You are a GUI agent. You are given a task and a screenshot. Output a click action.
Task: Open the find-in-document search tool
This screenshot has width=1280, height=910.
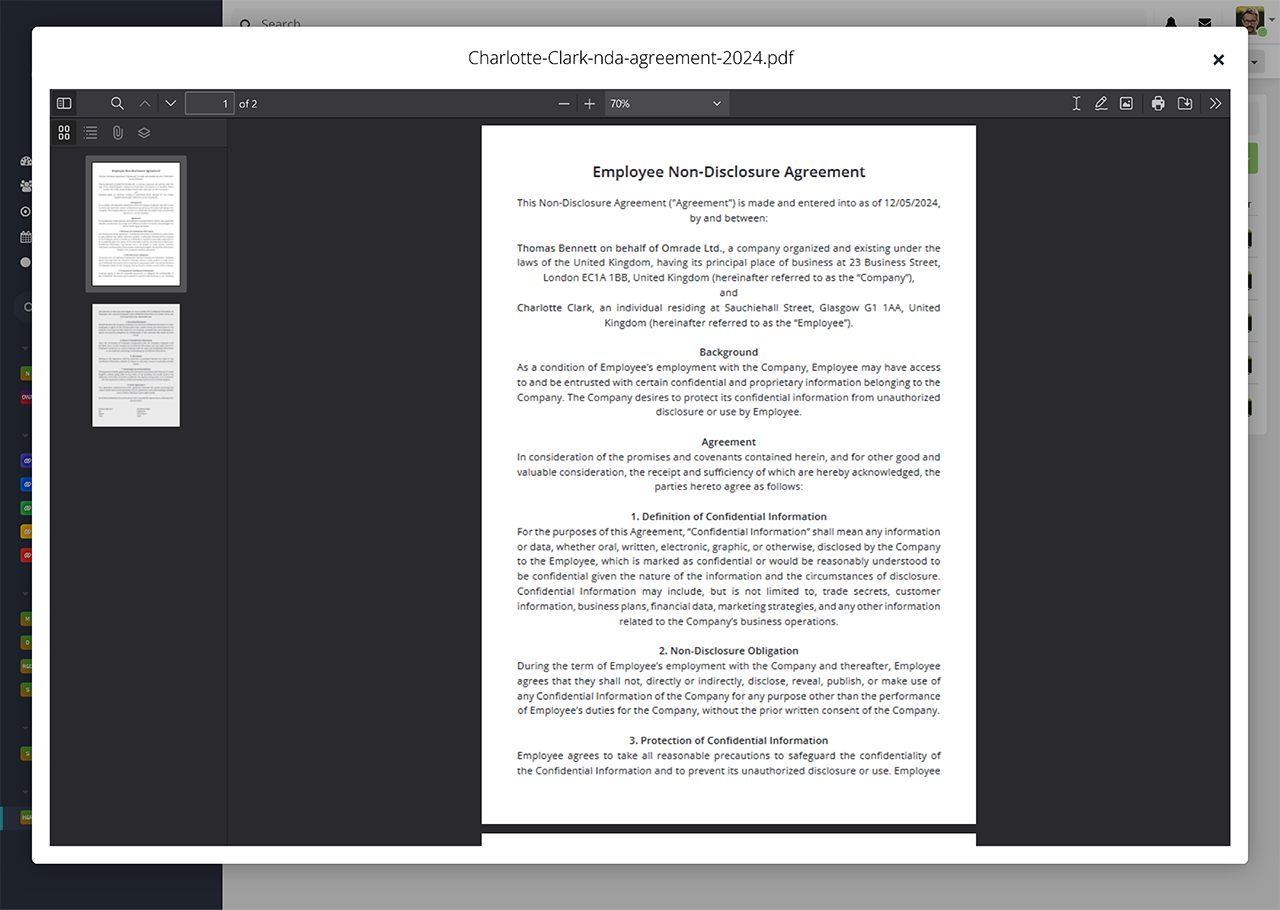(x=117, y=103)
